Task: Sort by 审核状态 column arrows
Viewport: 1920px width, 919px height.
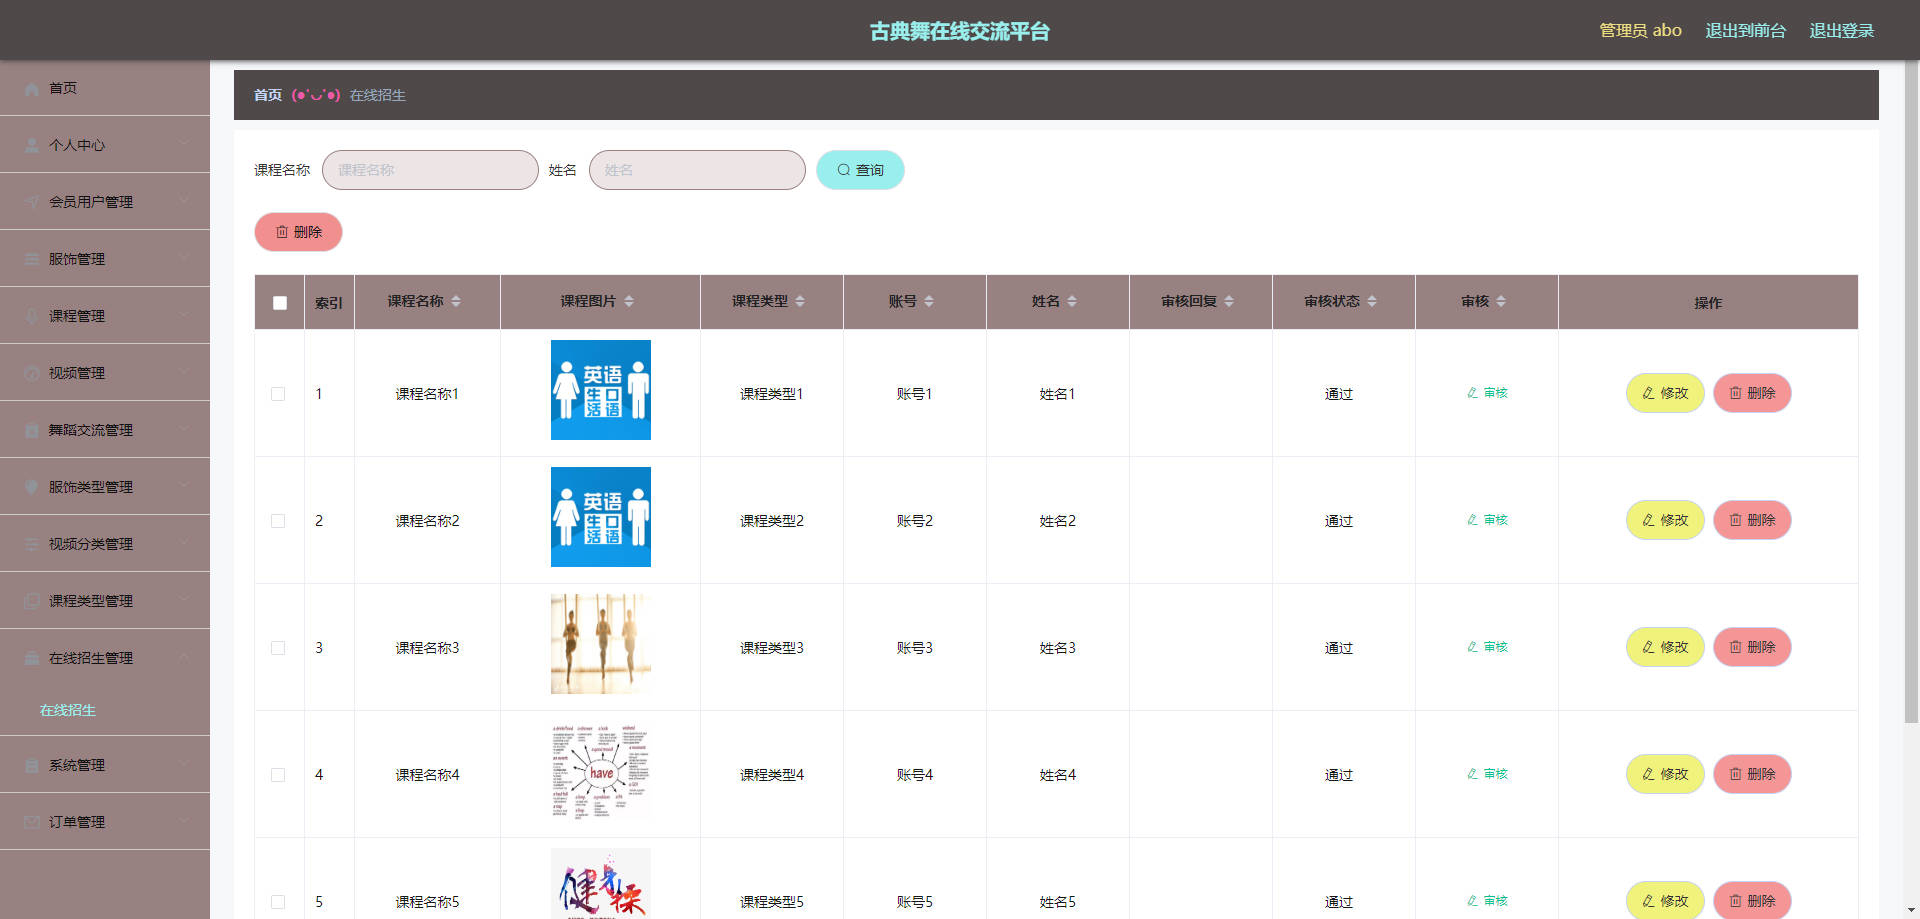Action: 1372,301
